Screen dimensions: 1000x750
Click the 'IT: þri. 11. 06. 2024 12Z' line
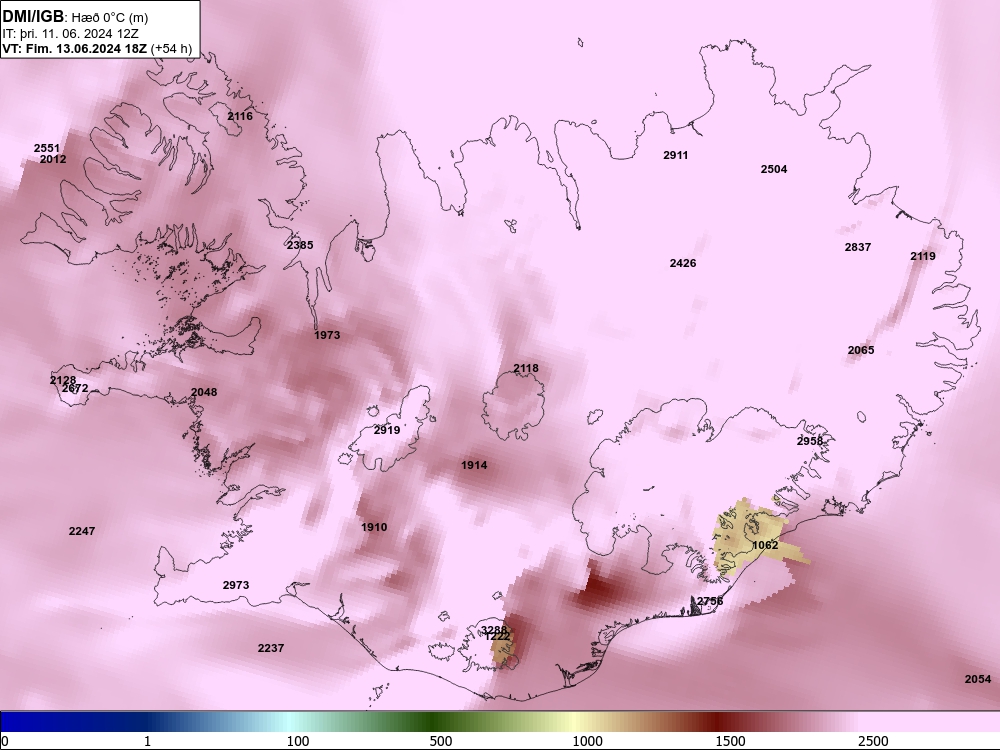[70, 33]
